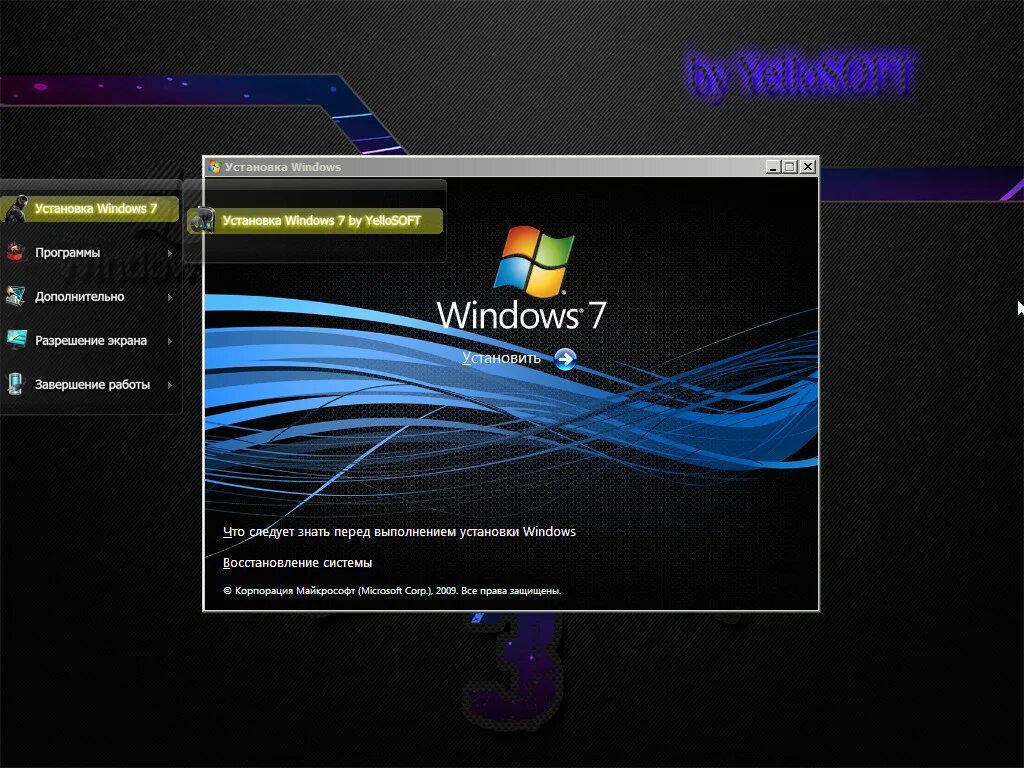Click the blue arrow icon next to Установить
The image size is (1024, 768).
coord(565,359)
